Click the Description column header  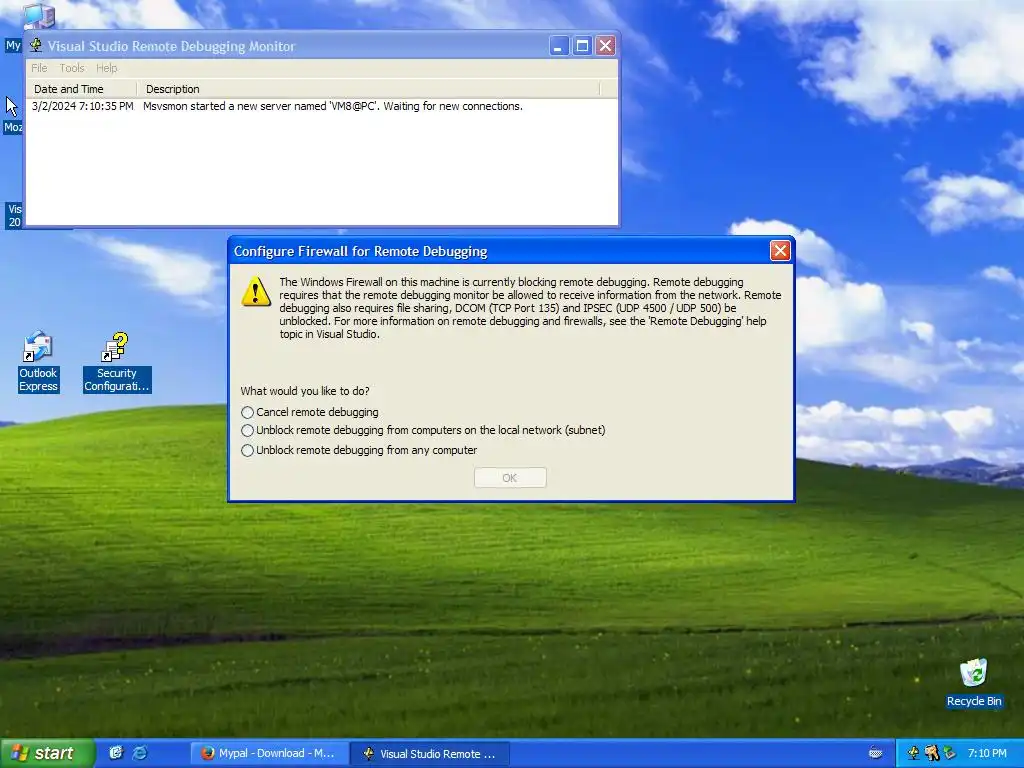[x=368, y=89]
